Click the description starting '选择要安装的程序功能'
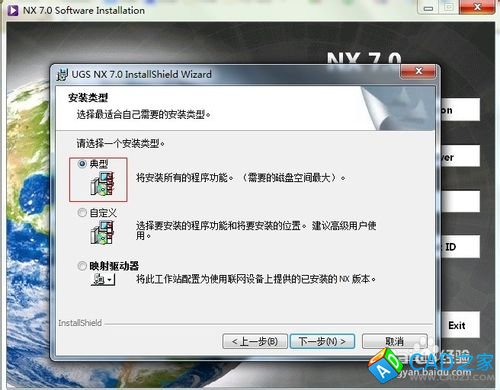Image resolution: width=500 pixels, height=390 pixels. point(256,231)
